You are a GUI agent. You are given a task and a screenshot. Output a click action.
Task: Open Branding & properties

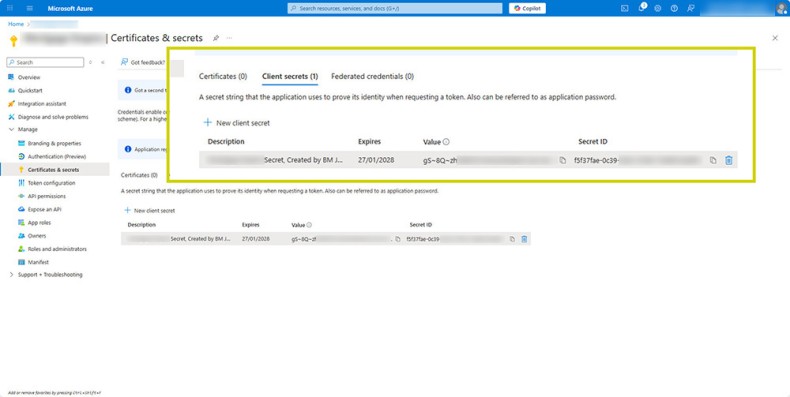point(54,143)
